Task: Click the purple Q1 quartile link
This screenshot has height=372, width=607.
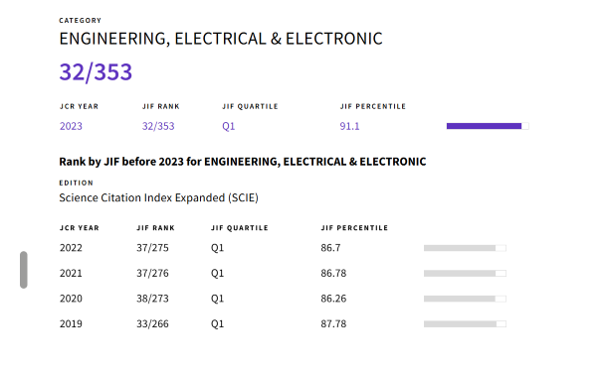Action: click(228, 126)
